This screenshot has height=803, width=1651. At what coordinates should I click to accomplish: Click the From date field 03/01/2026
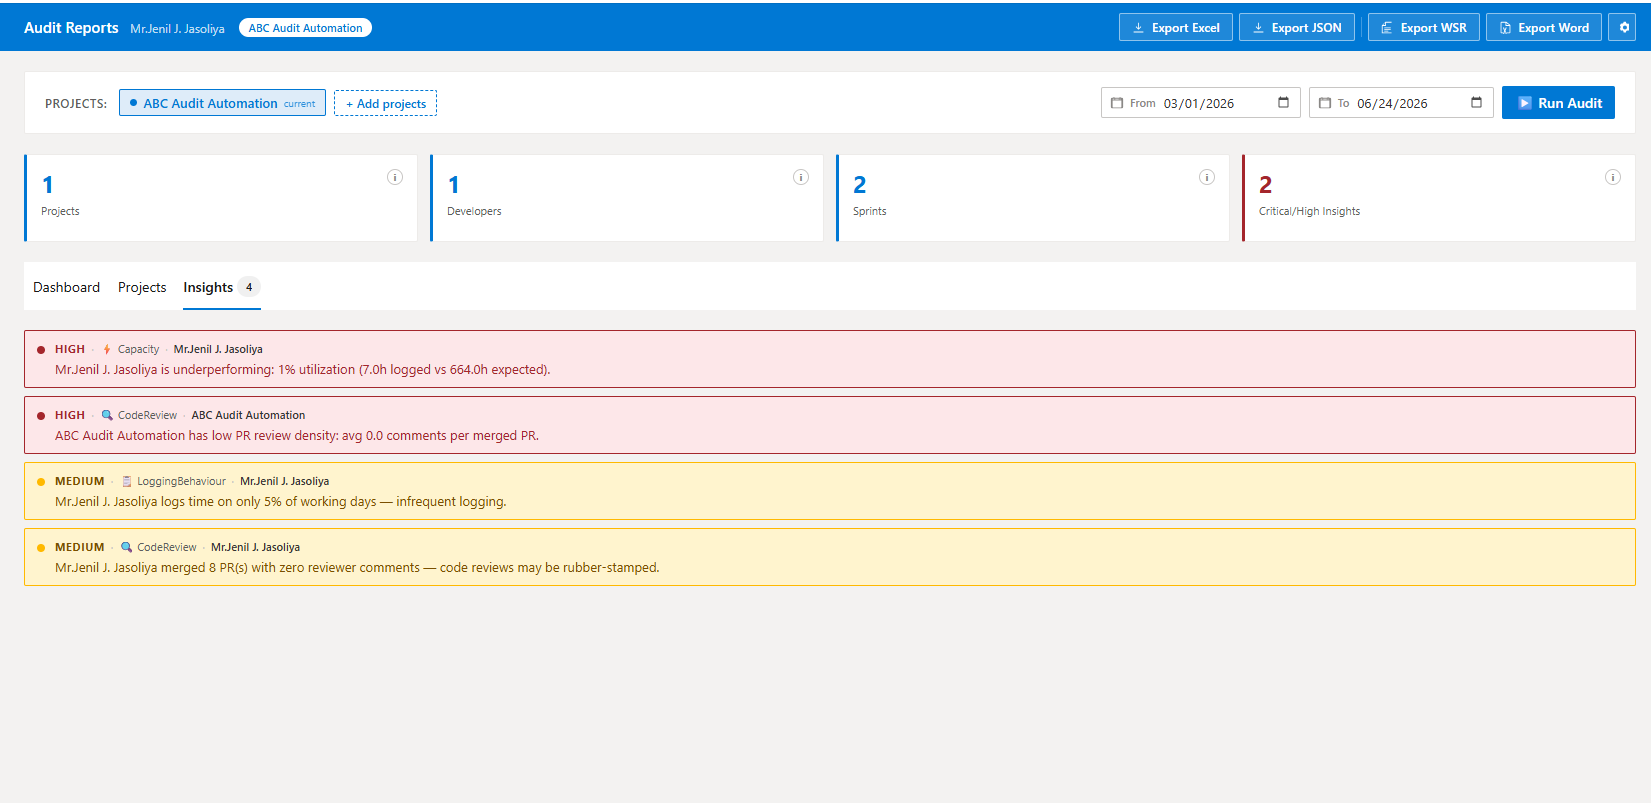[1199, 103]
